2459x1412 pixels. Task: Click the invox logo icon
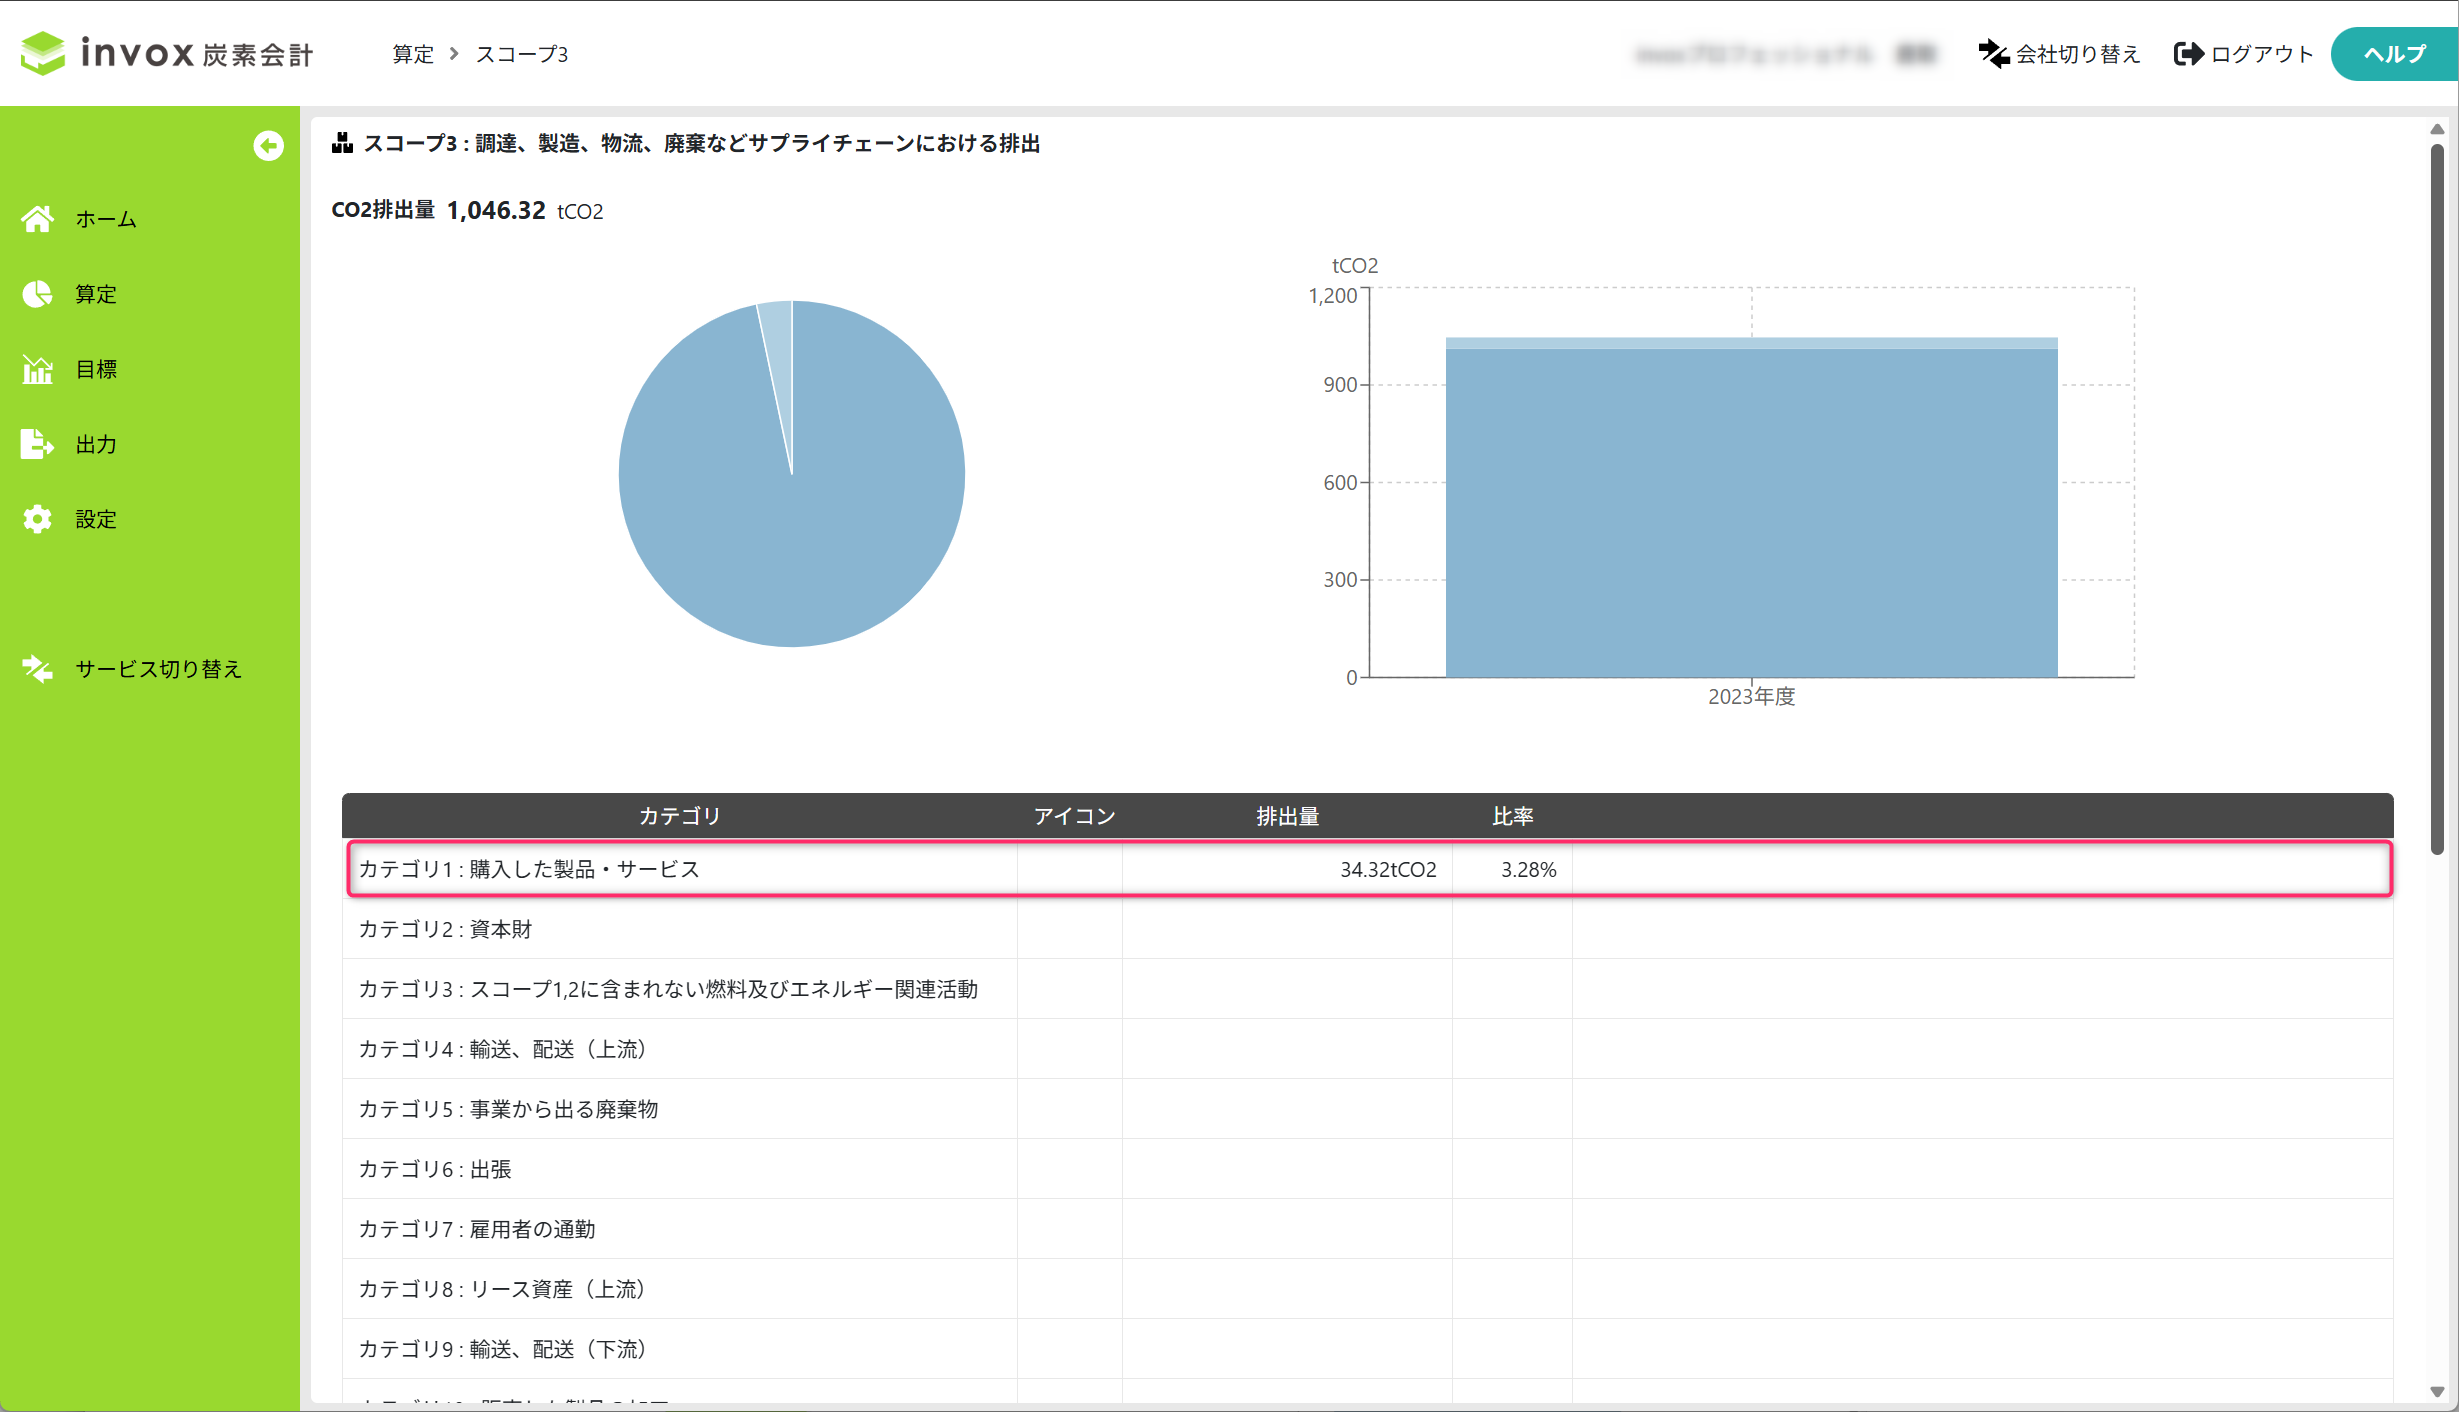pos(43,53)
